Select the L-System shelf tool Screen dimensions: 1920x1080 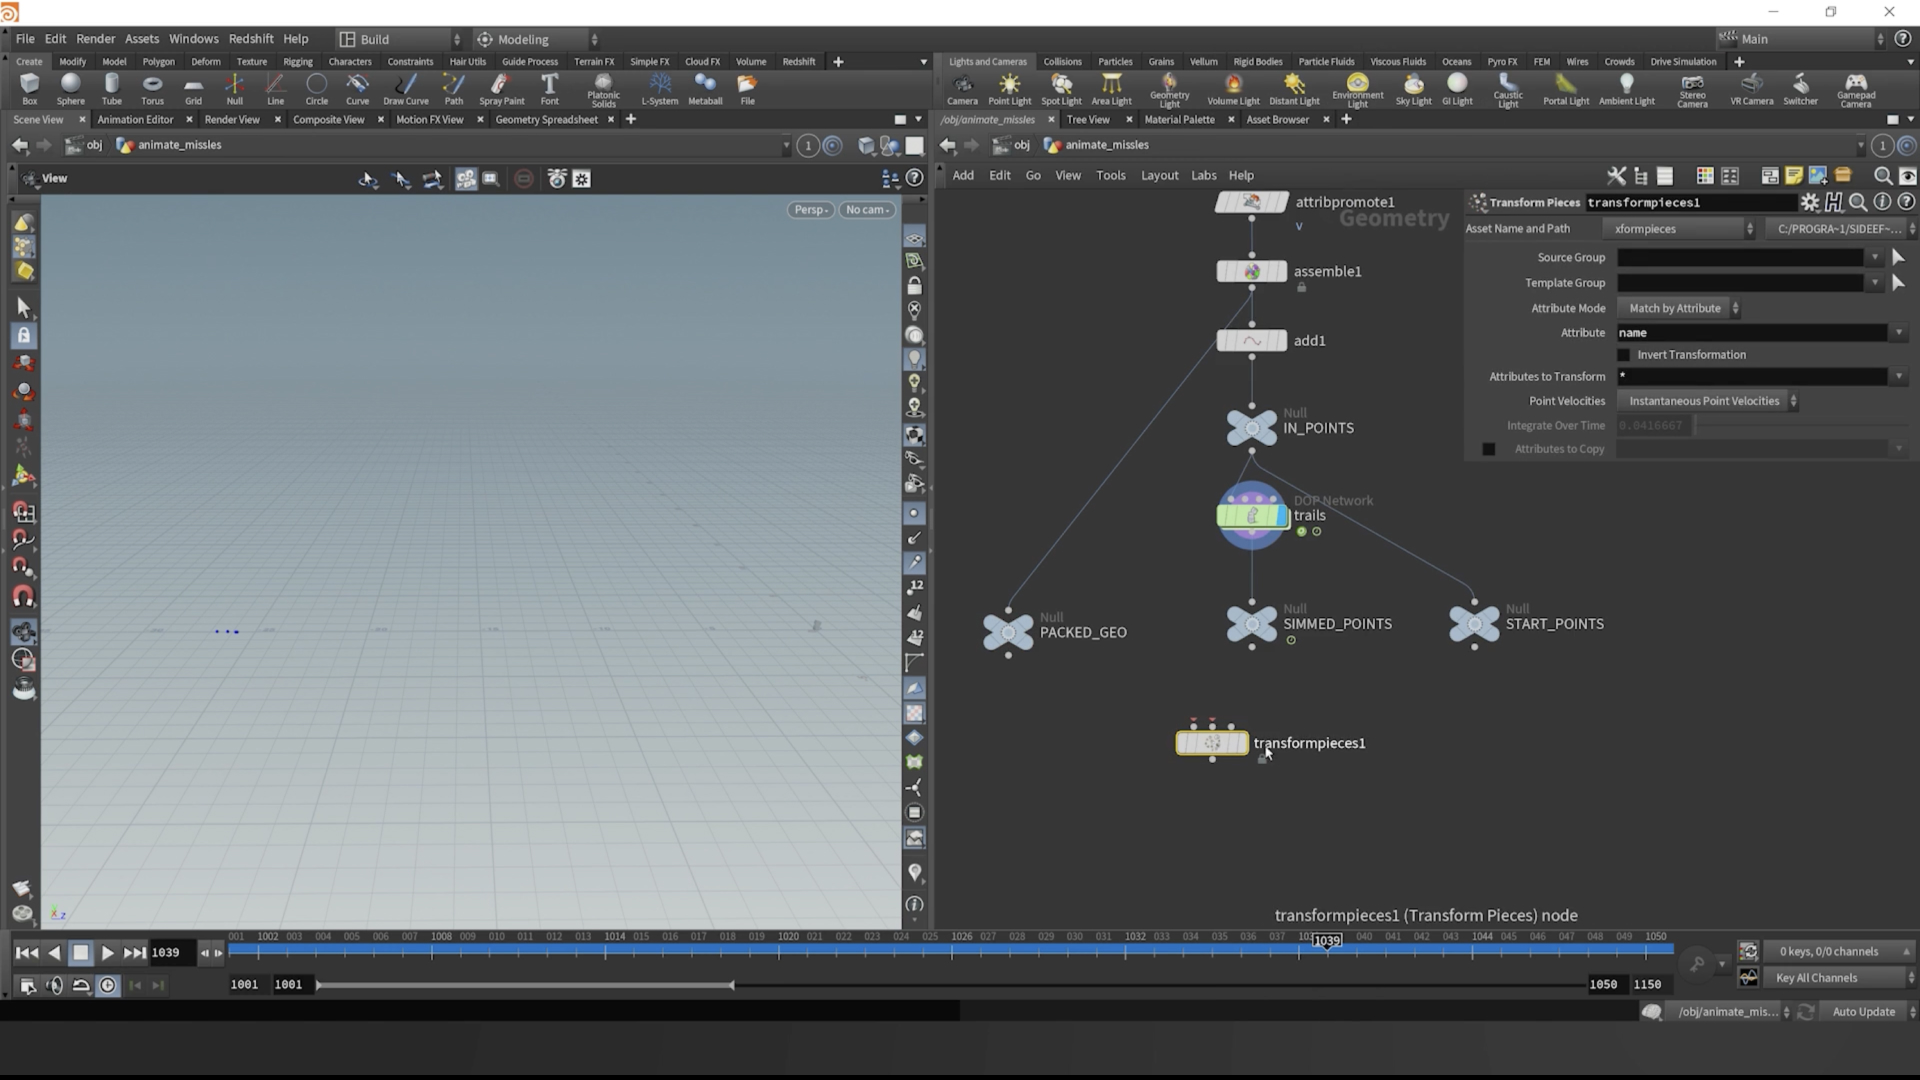point(659,88)
